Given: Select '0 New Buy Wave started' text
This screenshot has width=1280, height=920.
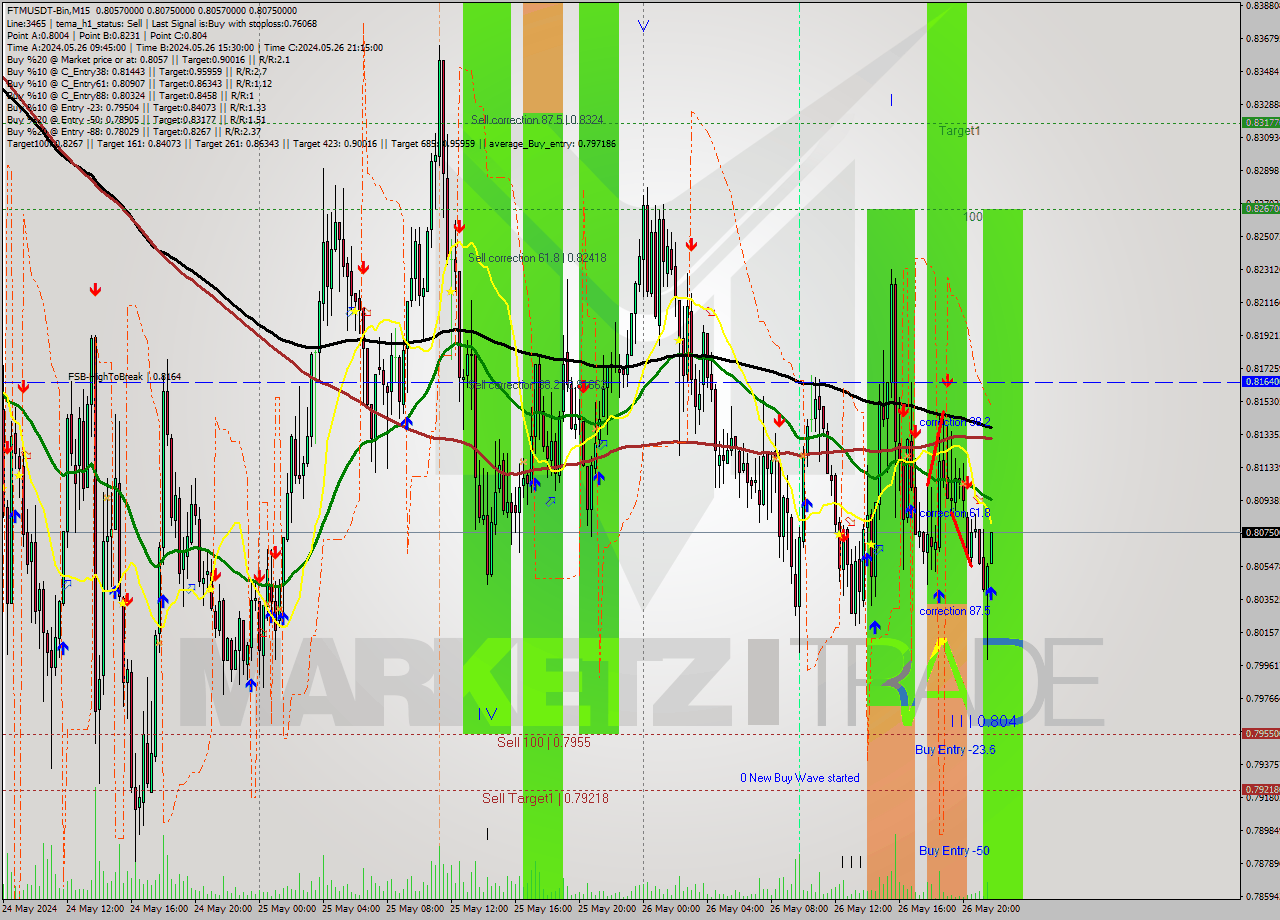Looking at the screenshot, I should (799, 778).
